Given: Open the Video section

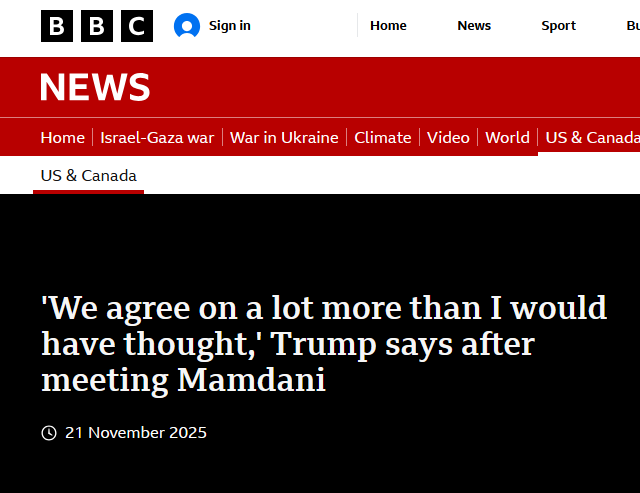Looking at the screenshot, I should 448,138.
